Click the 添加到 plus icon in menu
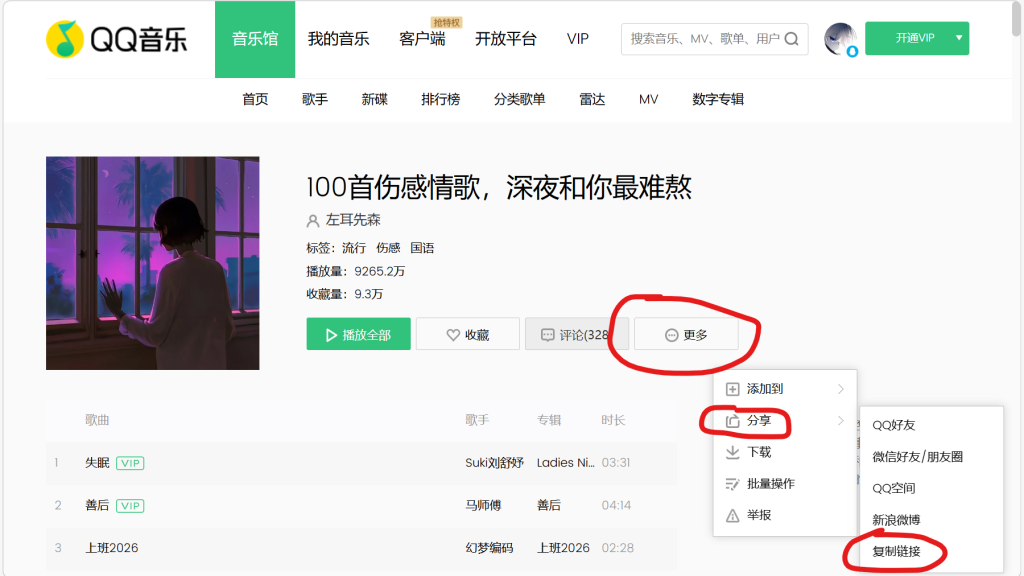The width and height of the screenshot is (1024, 576). coord(732,389)
